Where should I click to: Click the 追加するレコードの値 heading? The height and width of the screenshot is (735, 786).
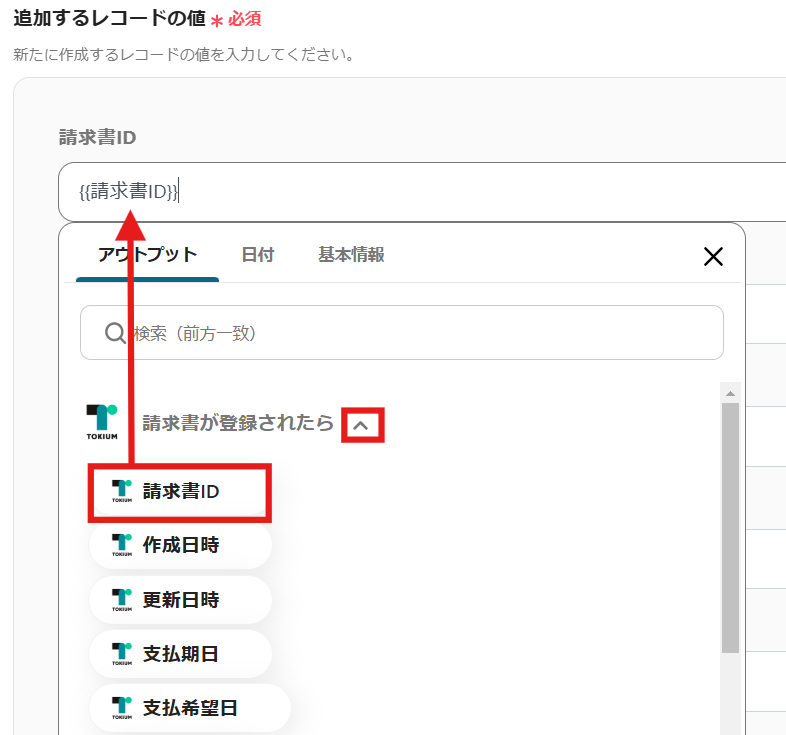pyautogui.click(x=109, y=19)
